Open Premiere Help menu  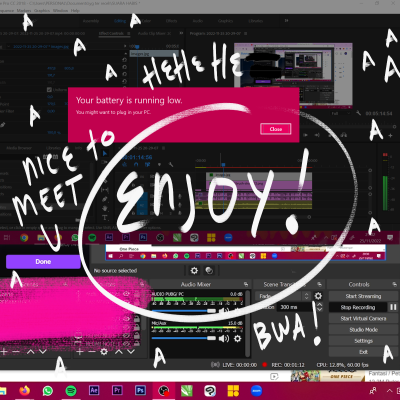click(x=75, y=11)
